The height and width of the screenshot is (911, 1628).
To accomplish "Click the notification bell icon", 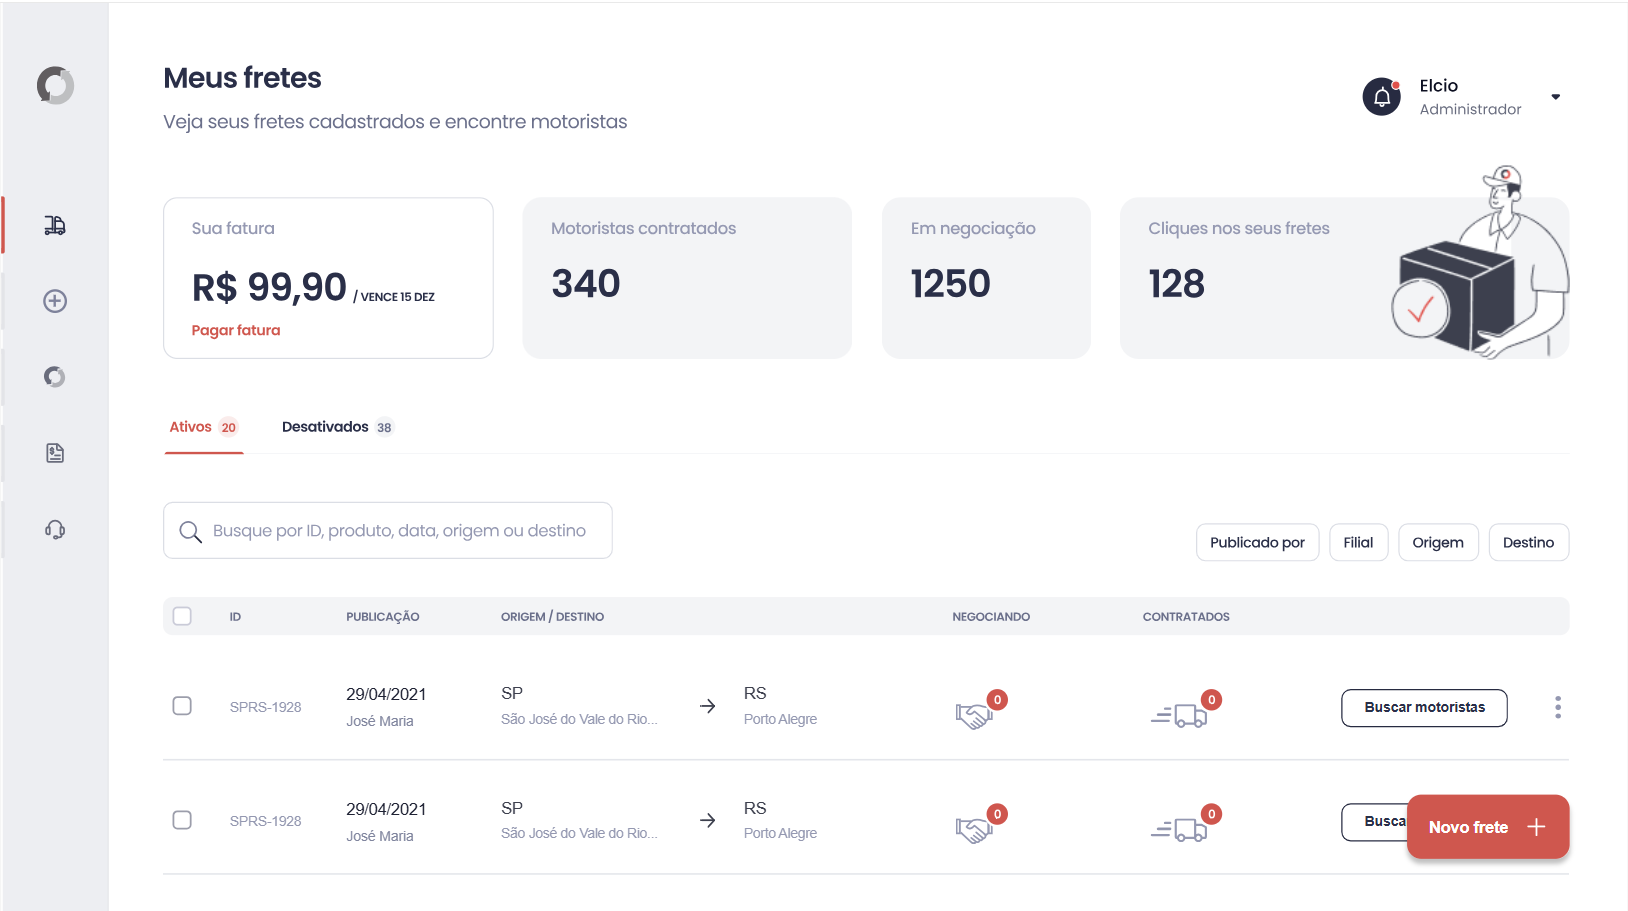I will tap(1381, 97).
